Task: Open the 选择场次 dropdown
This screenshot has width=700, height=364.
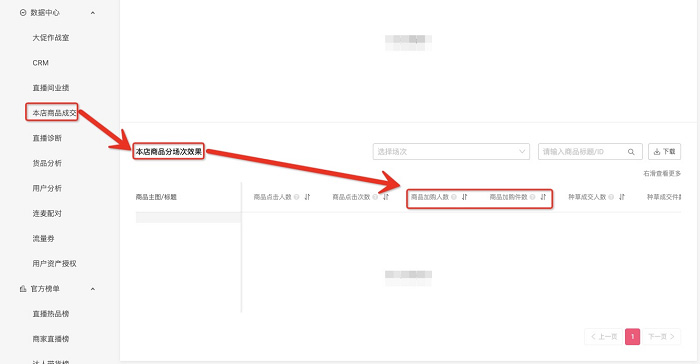Action: click(x=451, y=151)
